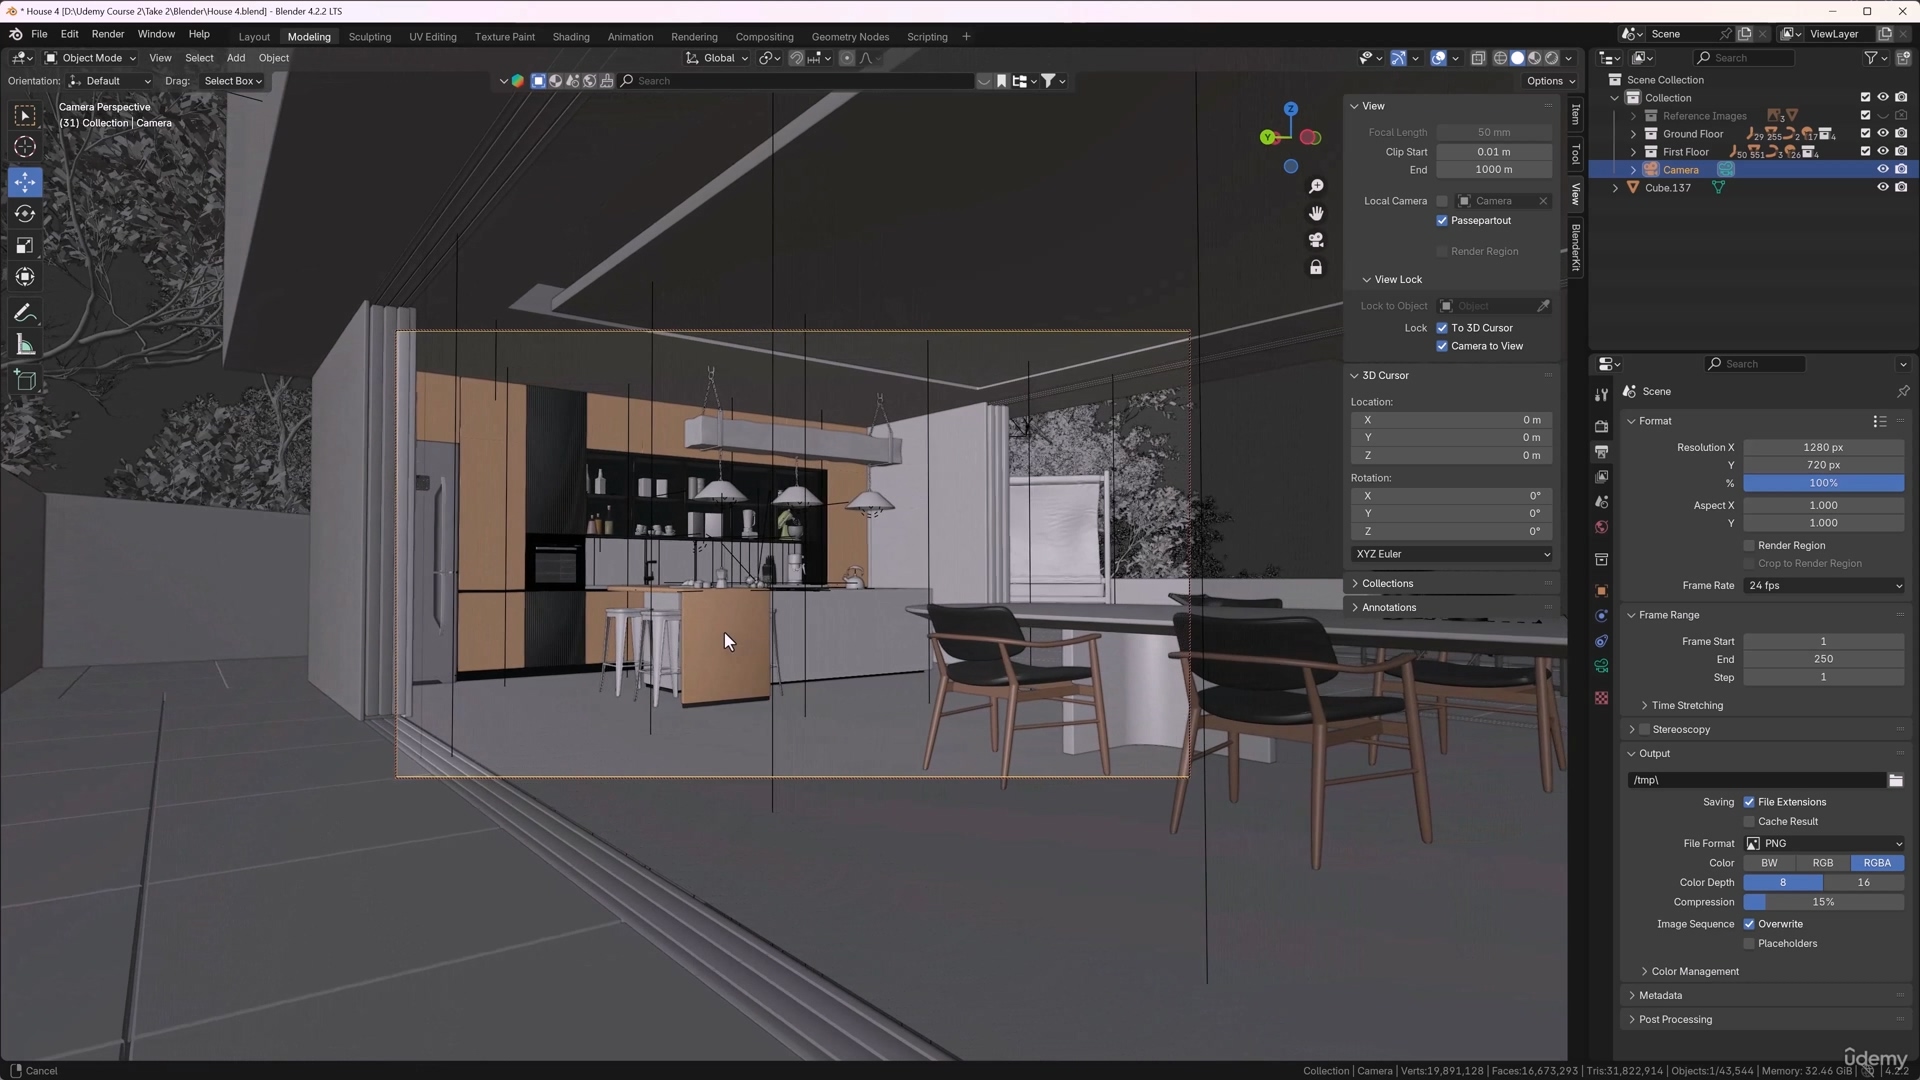Select the Rotate tool in toolbar
The image size is (1920, 1080).
25,214
